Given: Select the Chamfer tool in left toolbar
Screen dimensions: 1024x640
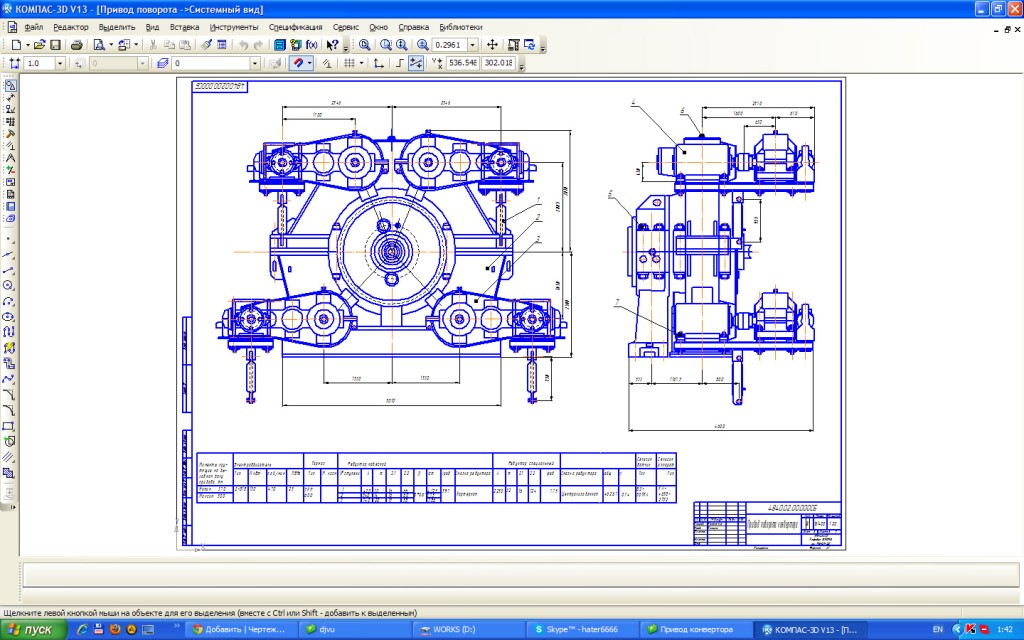Looking at the screenshot, I should pyautogui.click(x=9, y=394).
